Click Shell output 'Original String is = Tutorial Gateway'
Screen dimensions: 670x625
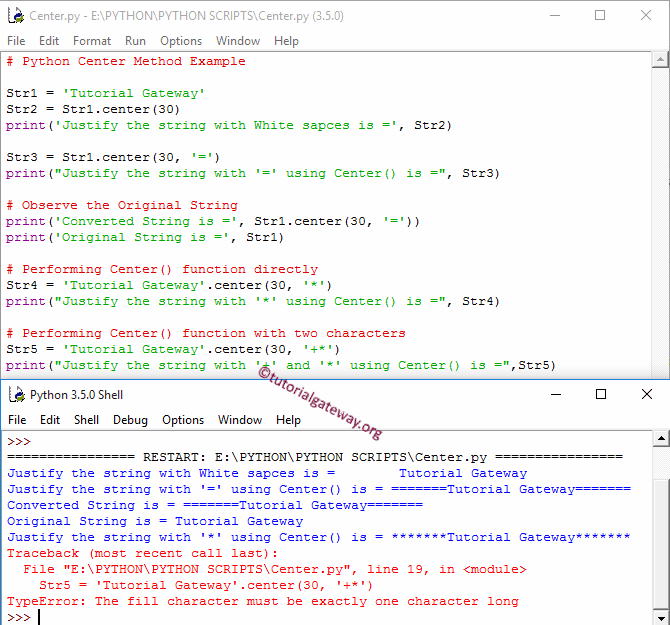click(x=155, y=522)
